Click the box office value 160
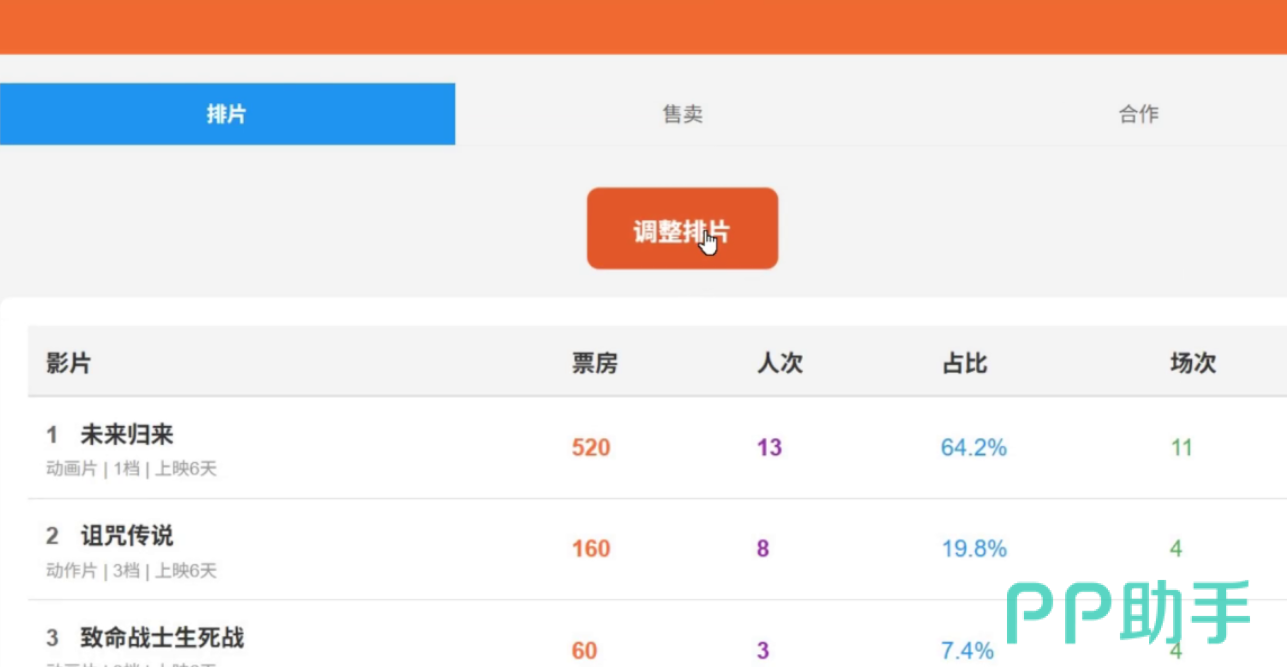Screen dimensions: 1287x667 click(591, 548)
